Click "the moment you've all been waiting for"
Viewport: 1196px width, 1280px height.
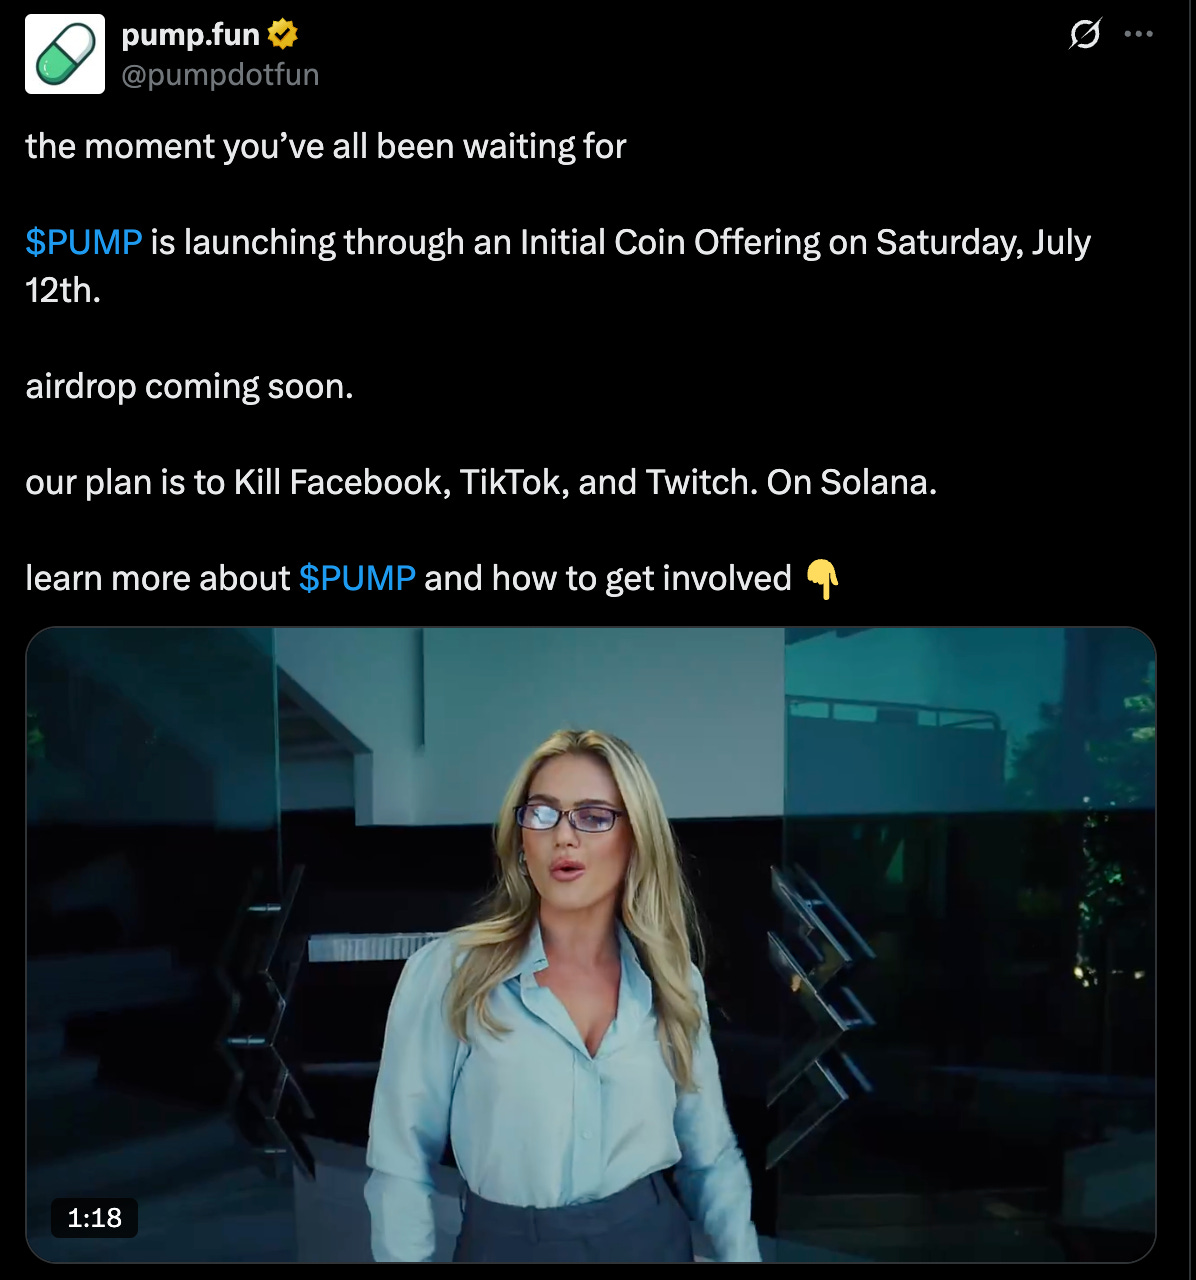(326, 146)
